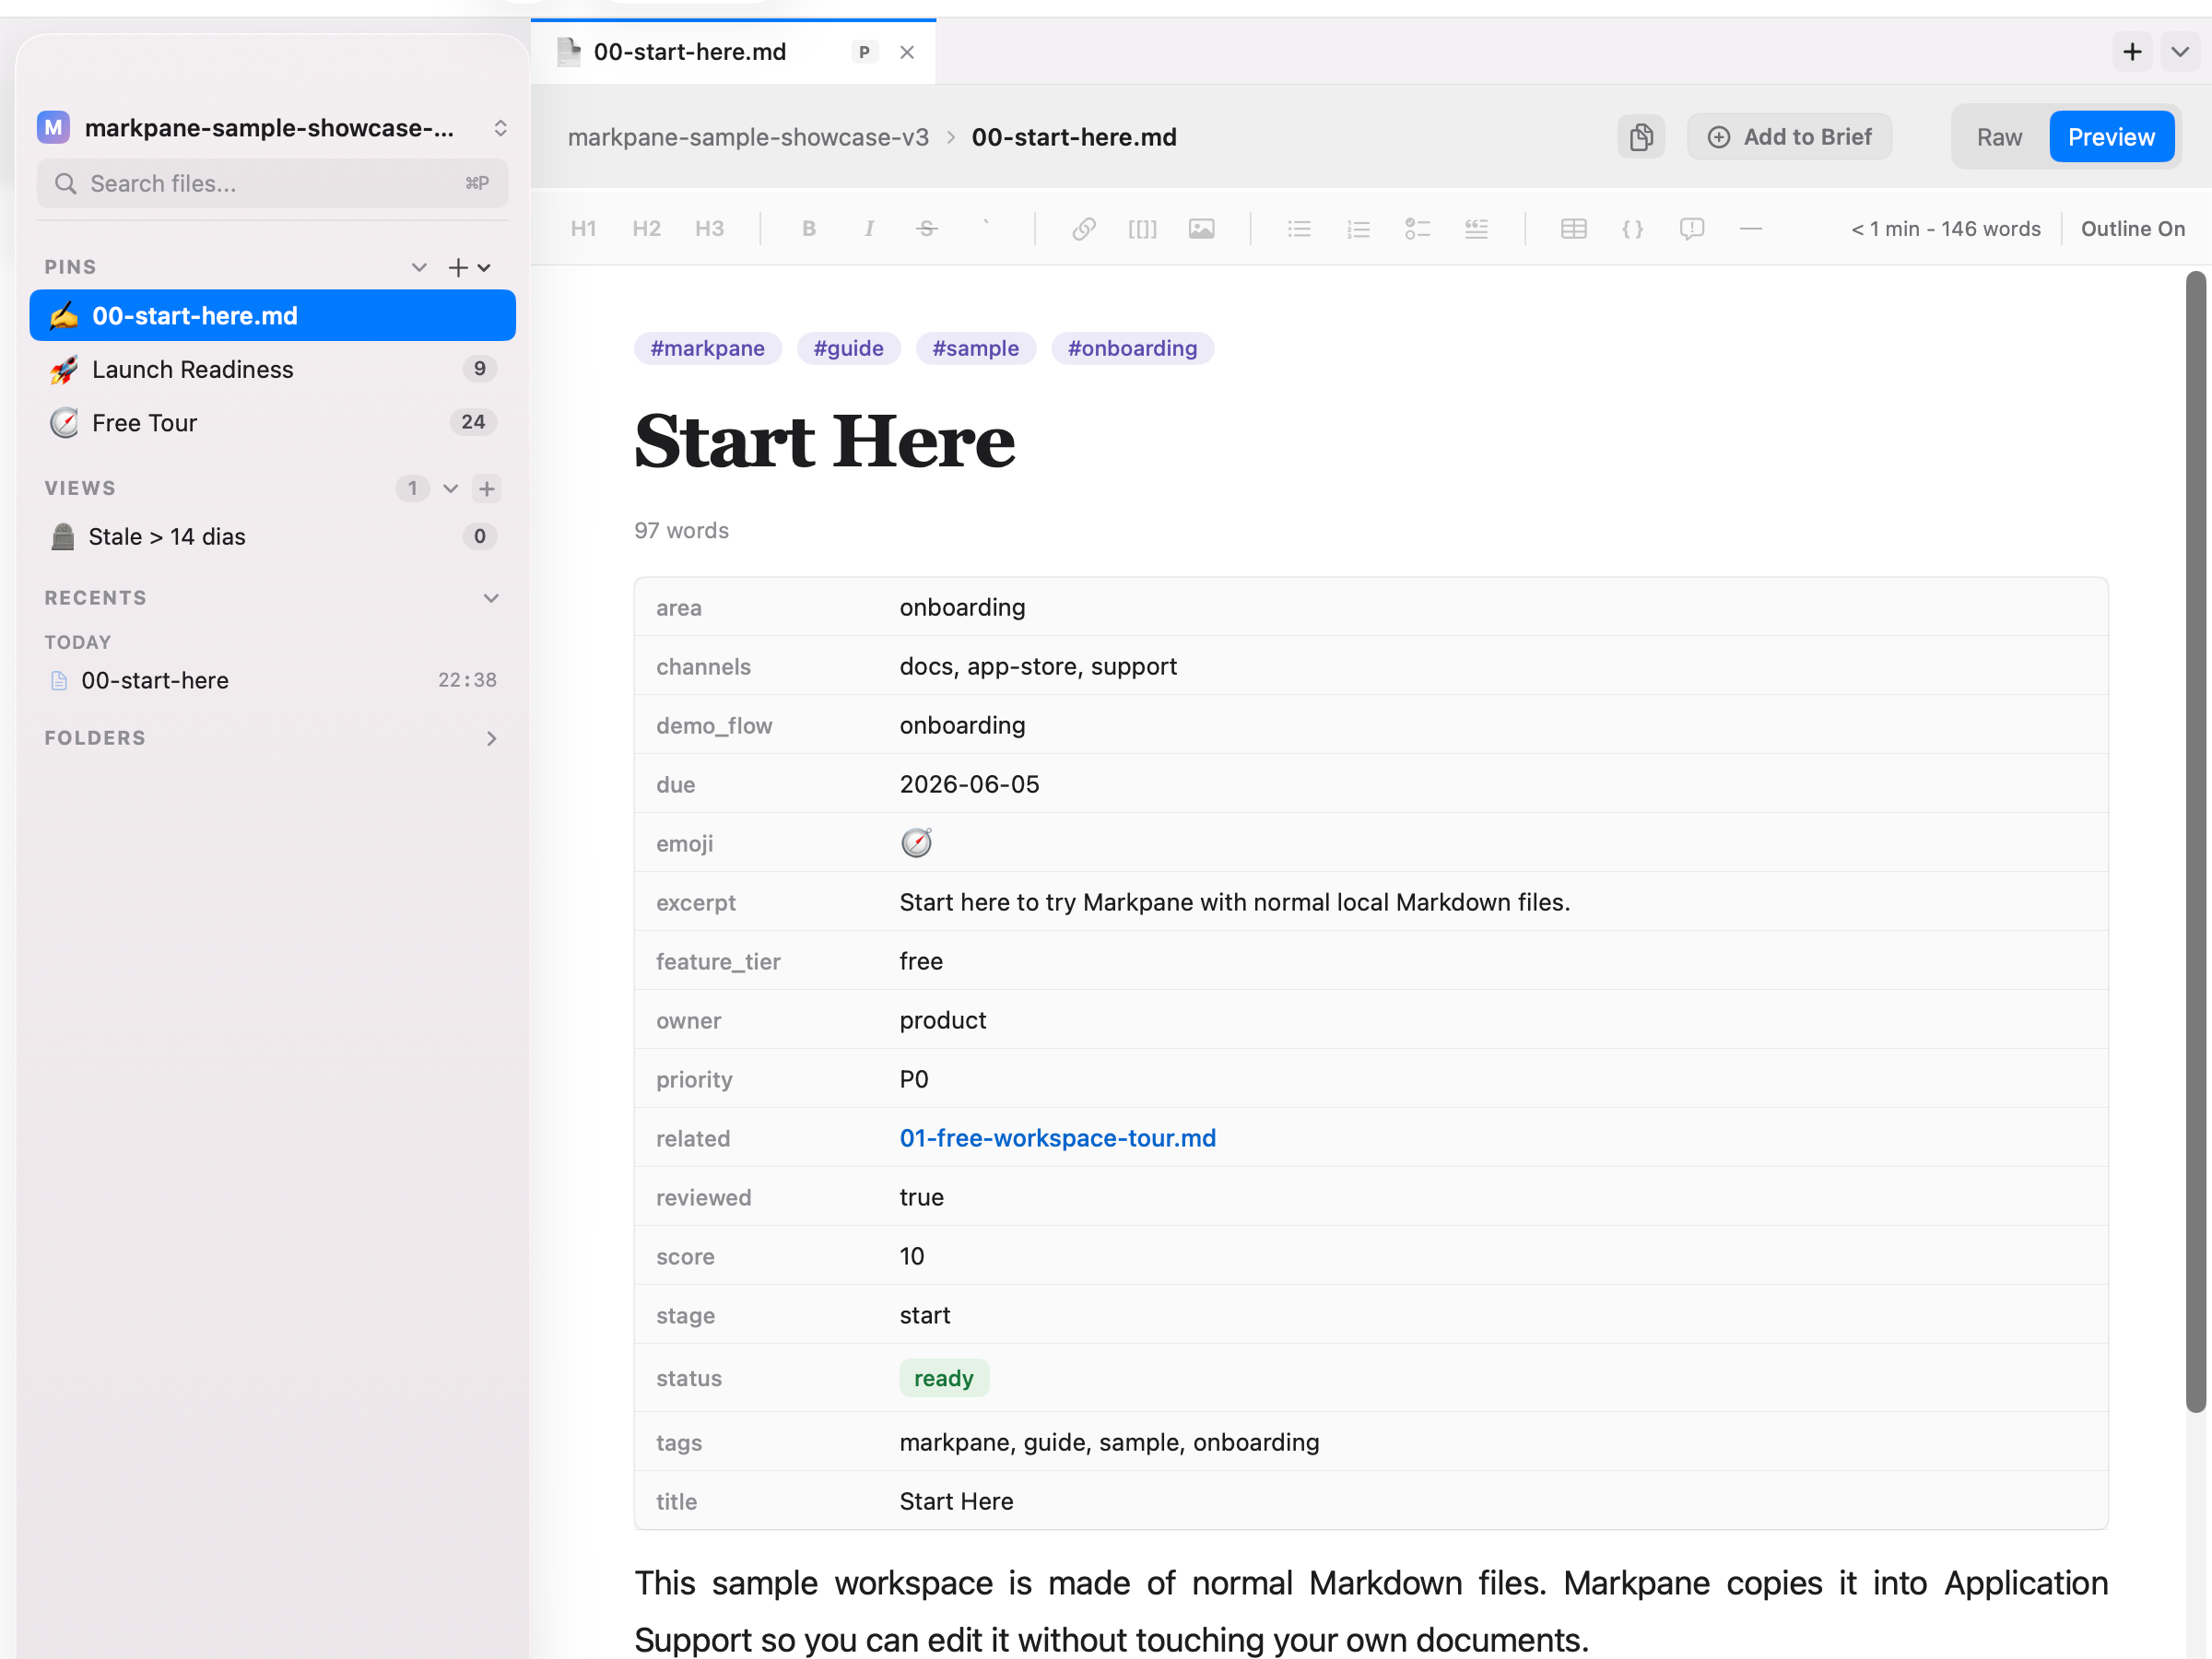Click the due value 2026-06-05
Viewport: 2212px width, 1659px height.
click(x=969, y=784)
